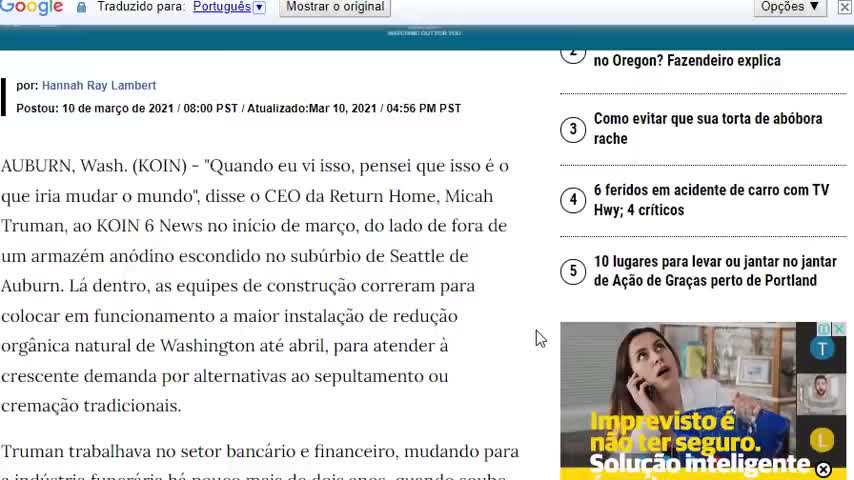
Task: Click the post date 10 de março de 2021
Action: pyautogui.click(x=118, y=108)
